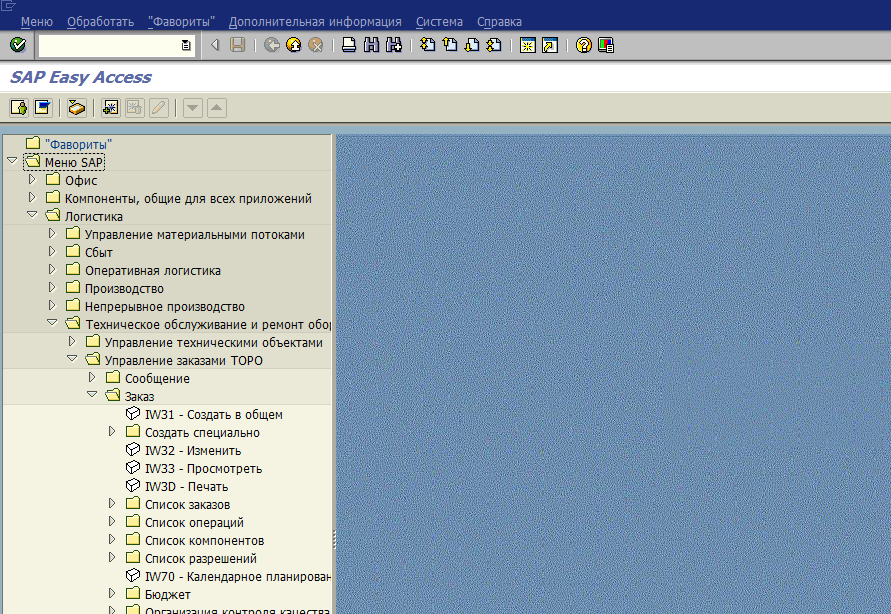Collapse Техническое обслуживание и ремонт node

click(x=52, y=323)
